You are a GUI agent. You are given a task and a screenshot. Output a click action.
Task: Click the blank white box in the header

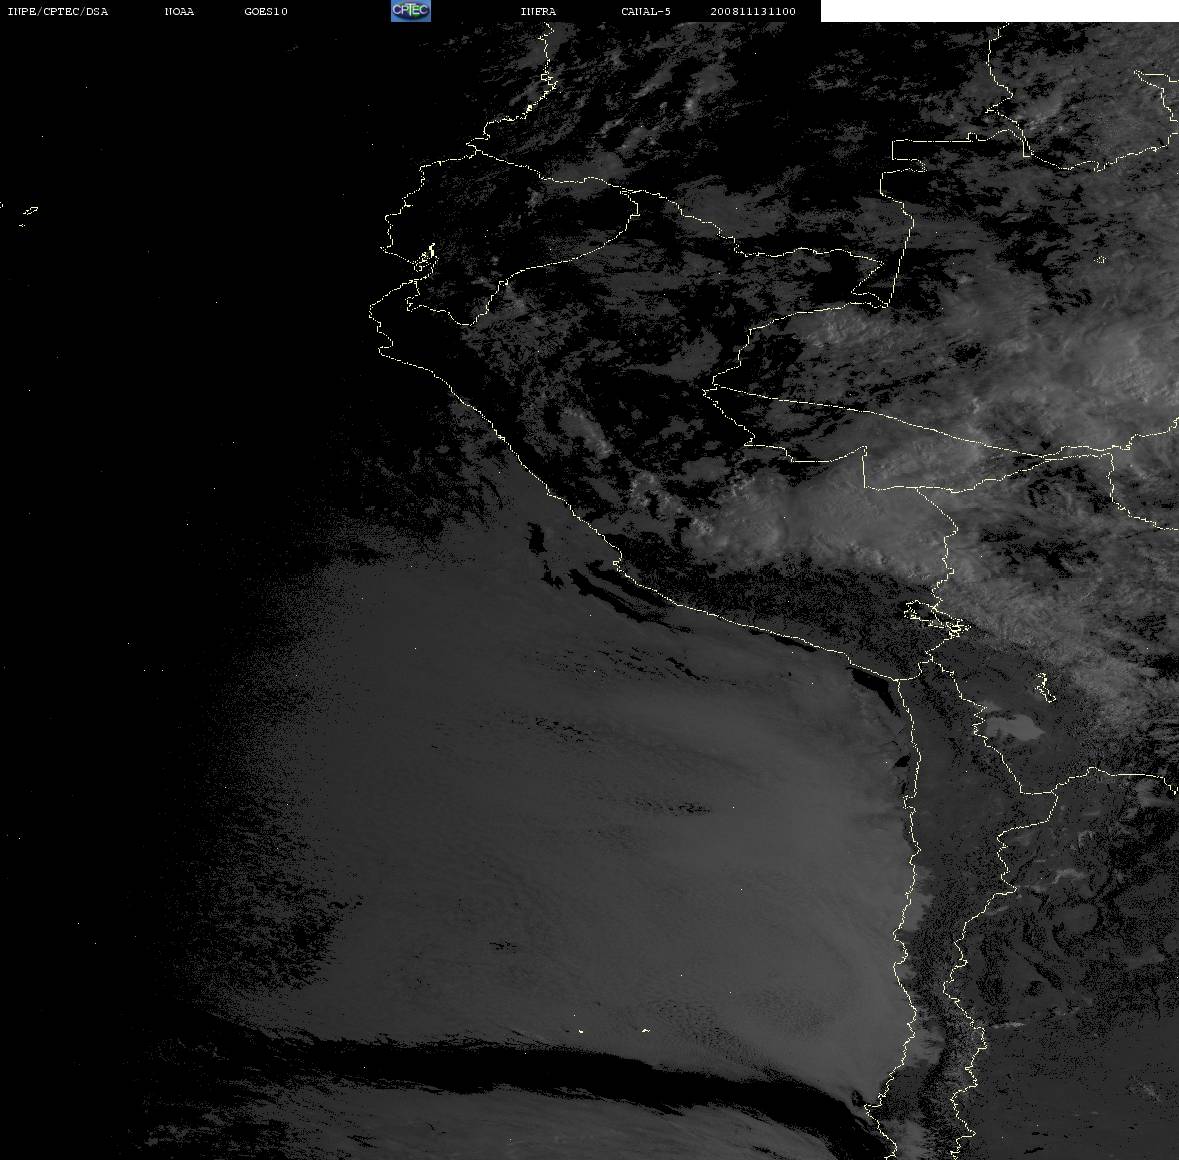pyautogui.click(x=999, y=11)
